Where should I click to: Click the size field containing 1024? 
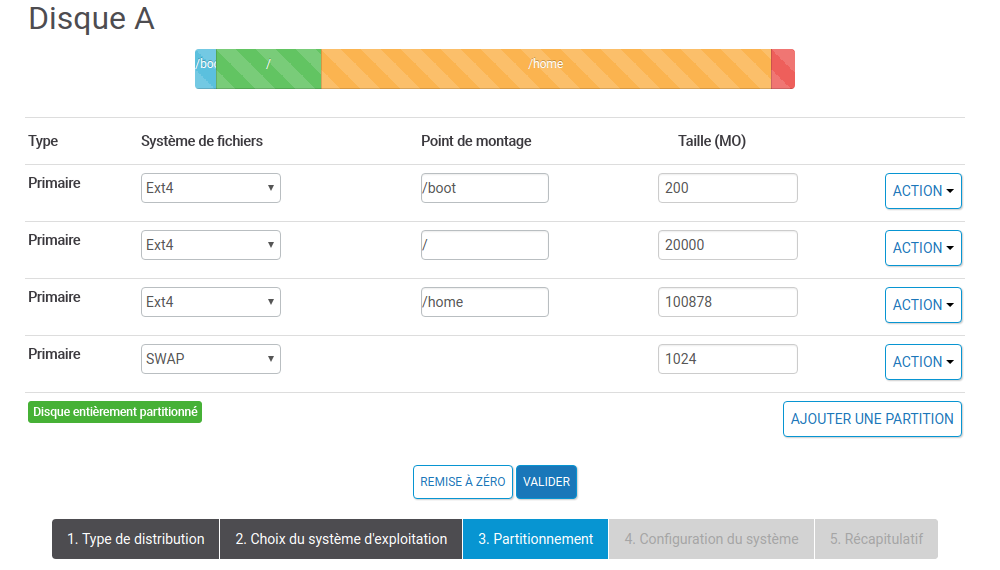(727, 359)
